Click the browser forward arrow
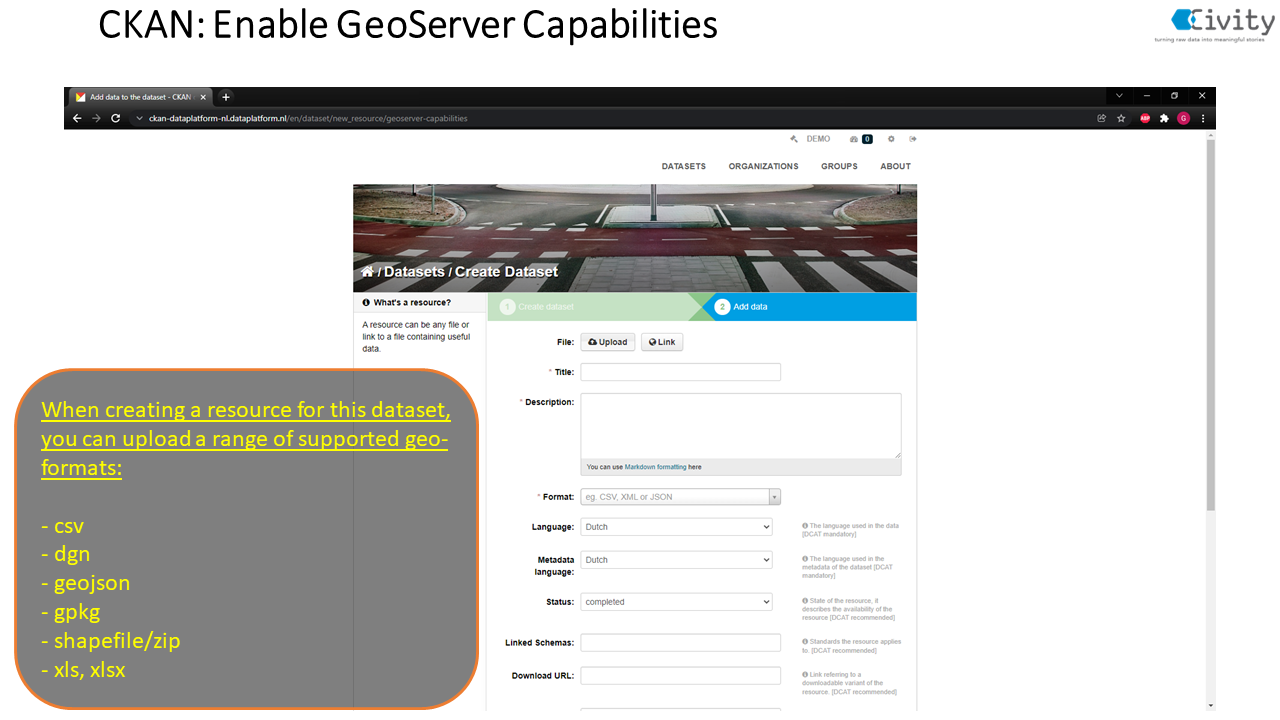 pyautogui.click(x=96, y=118)
